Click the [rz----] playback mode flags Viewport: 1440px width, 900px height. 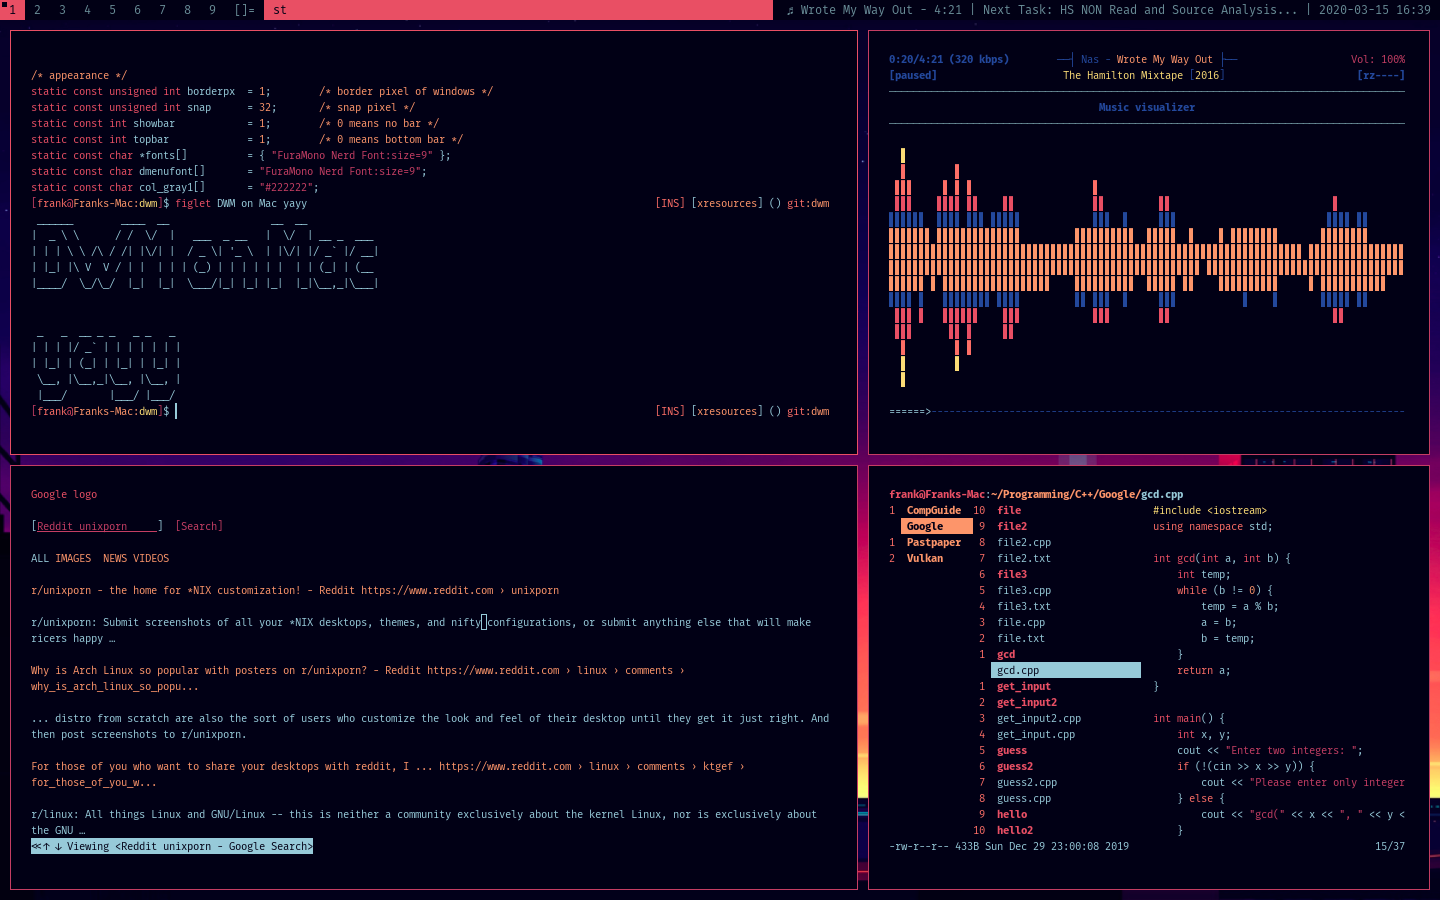1381,75
